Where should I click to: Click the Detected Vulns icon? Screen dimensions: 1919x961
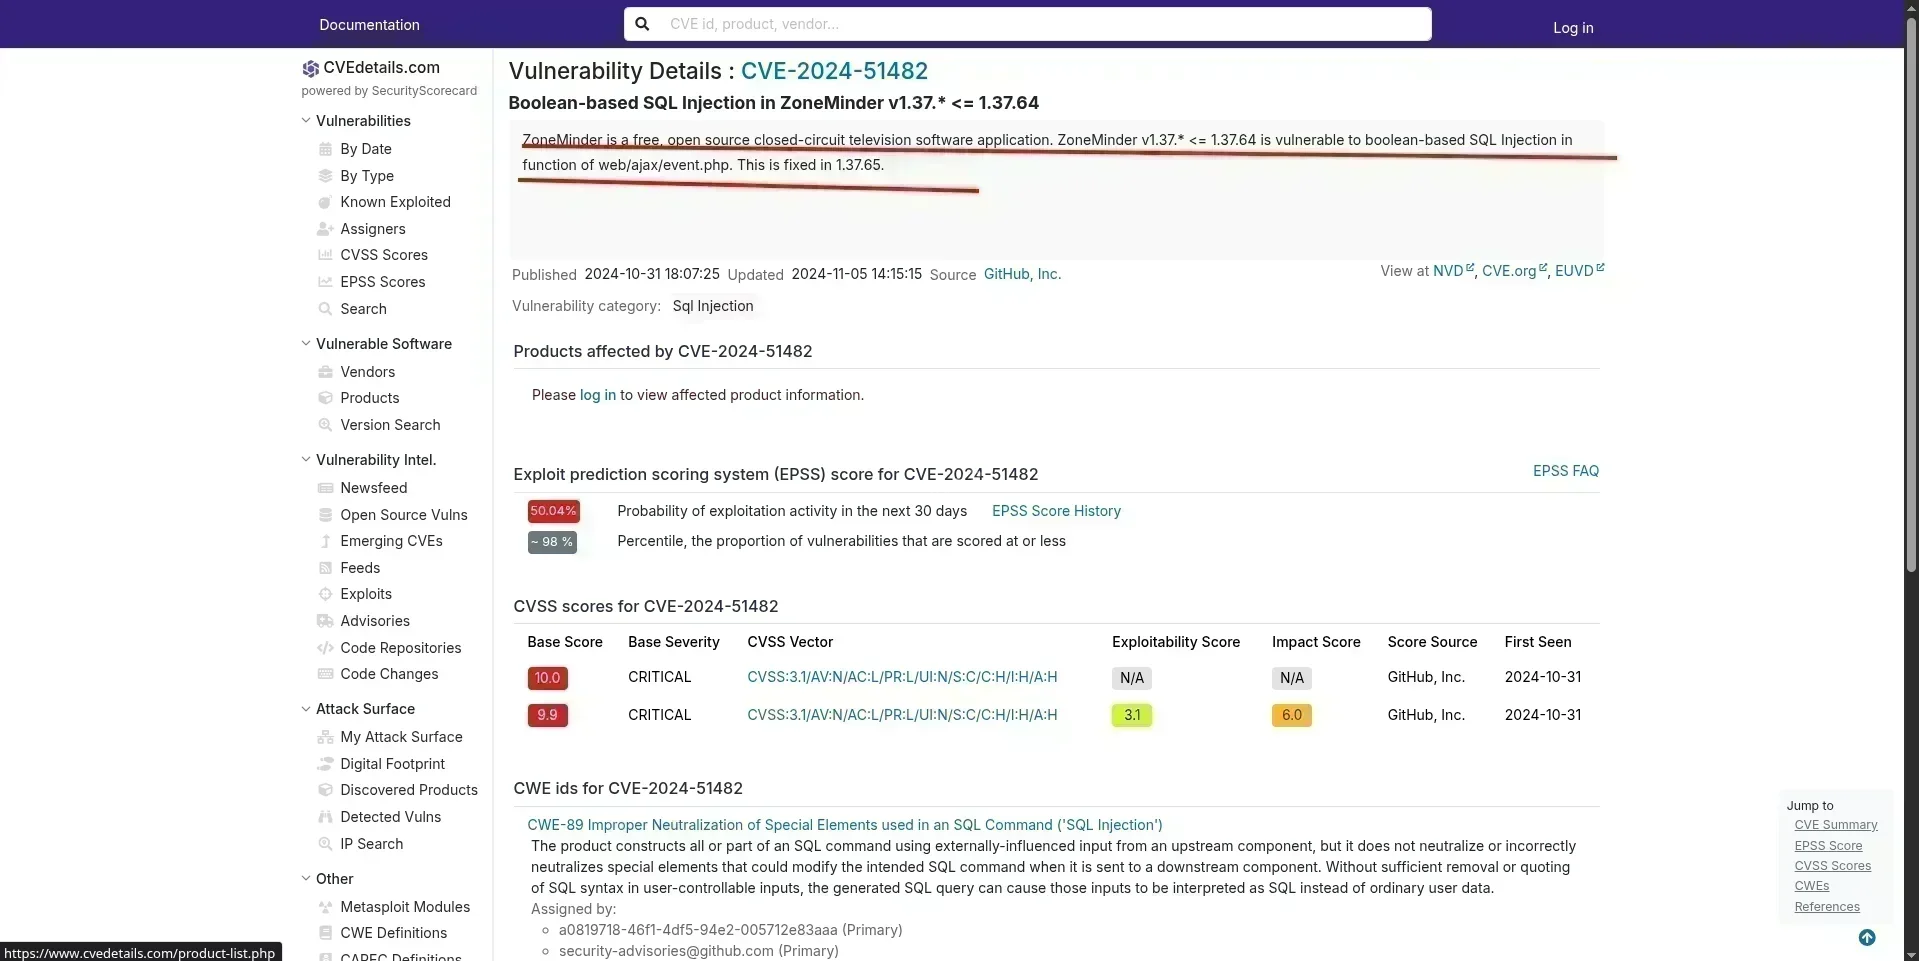pos(325,817)
